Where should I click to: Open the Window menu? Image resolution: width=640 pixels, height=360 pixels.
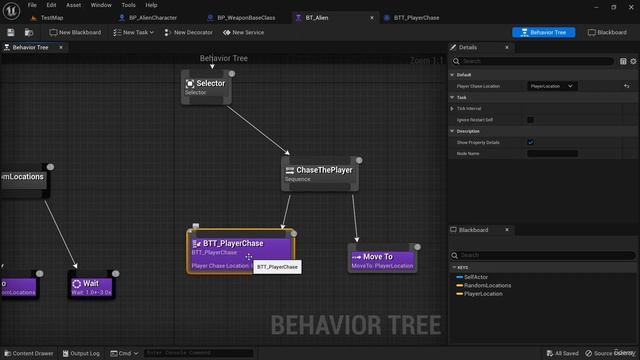[101, 5]
